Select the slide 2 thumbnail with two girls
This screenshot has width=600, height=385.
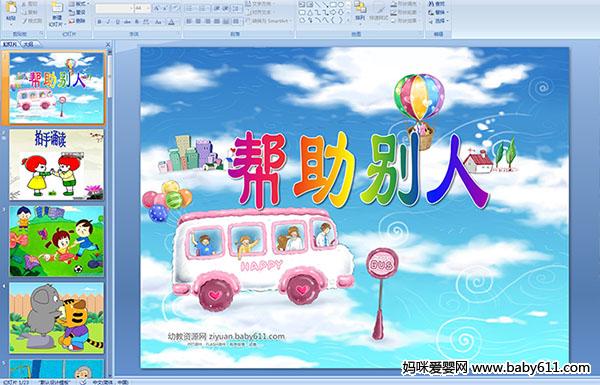pyautogui.click(x=57, y=165)
